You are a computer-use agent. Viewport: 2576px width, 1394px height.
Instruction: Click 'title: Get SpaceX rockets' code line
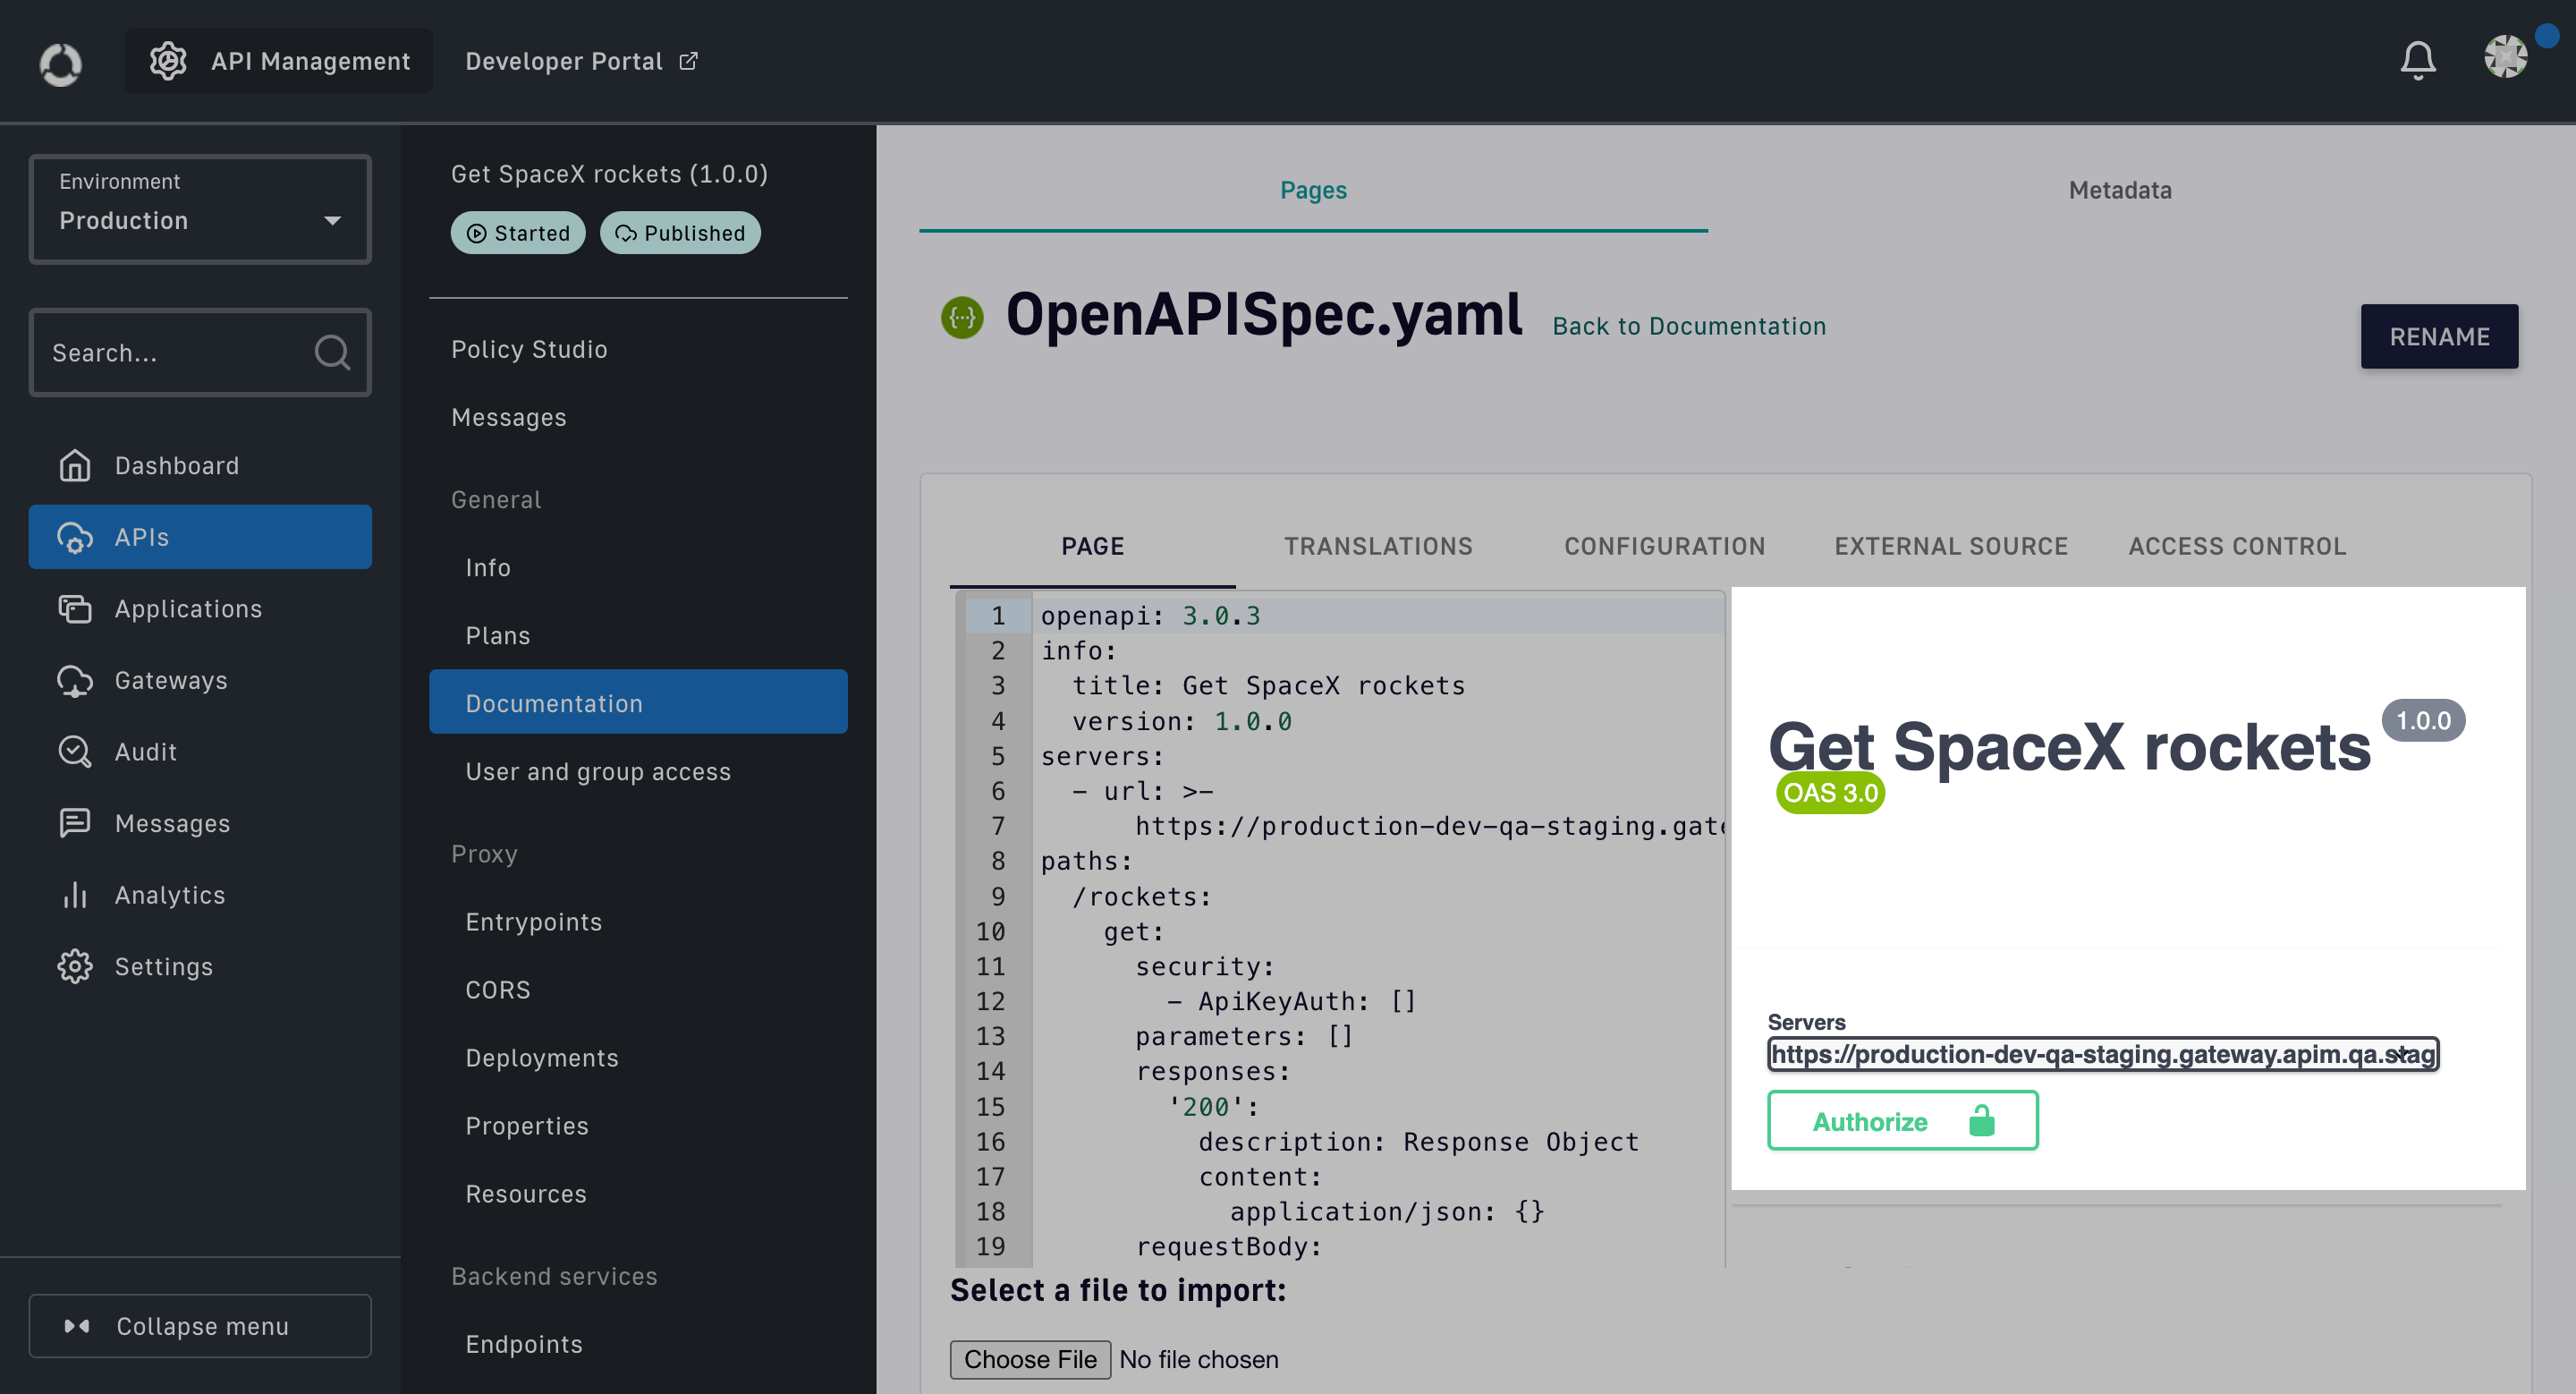point(1268,685)
